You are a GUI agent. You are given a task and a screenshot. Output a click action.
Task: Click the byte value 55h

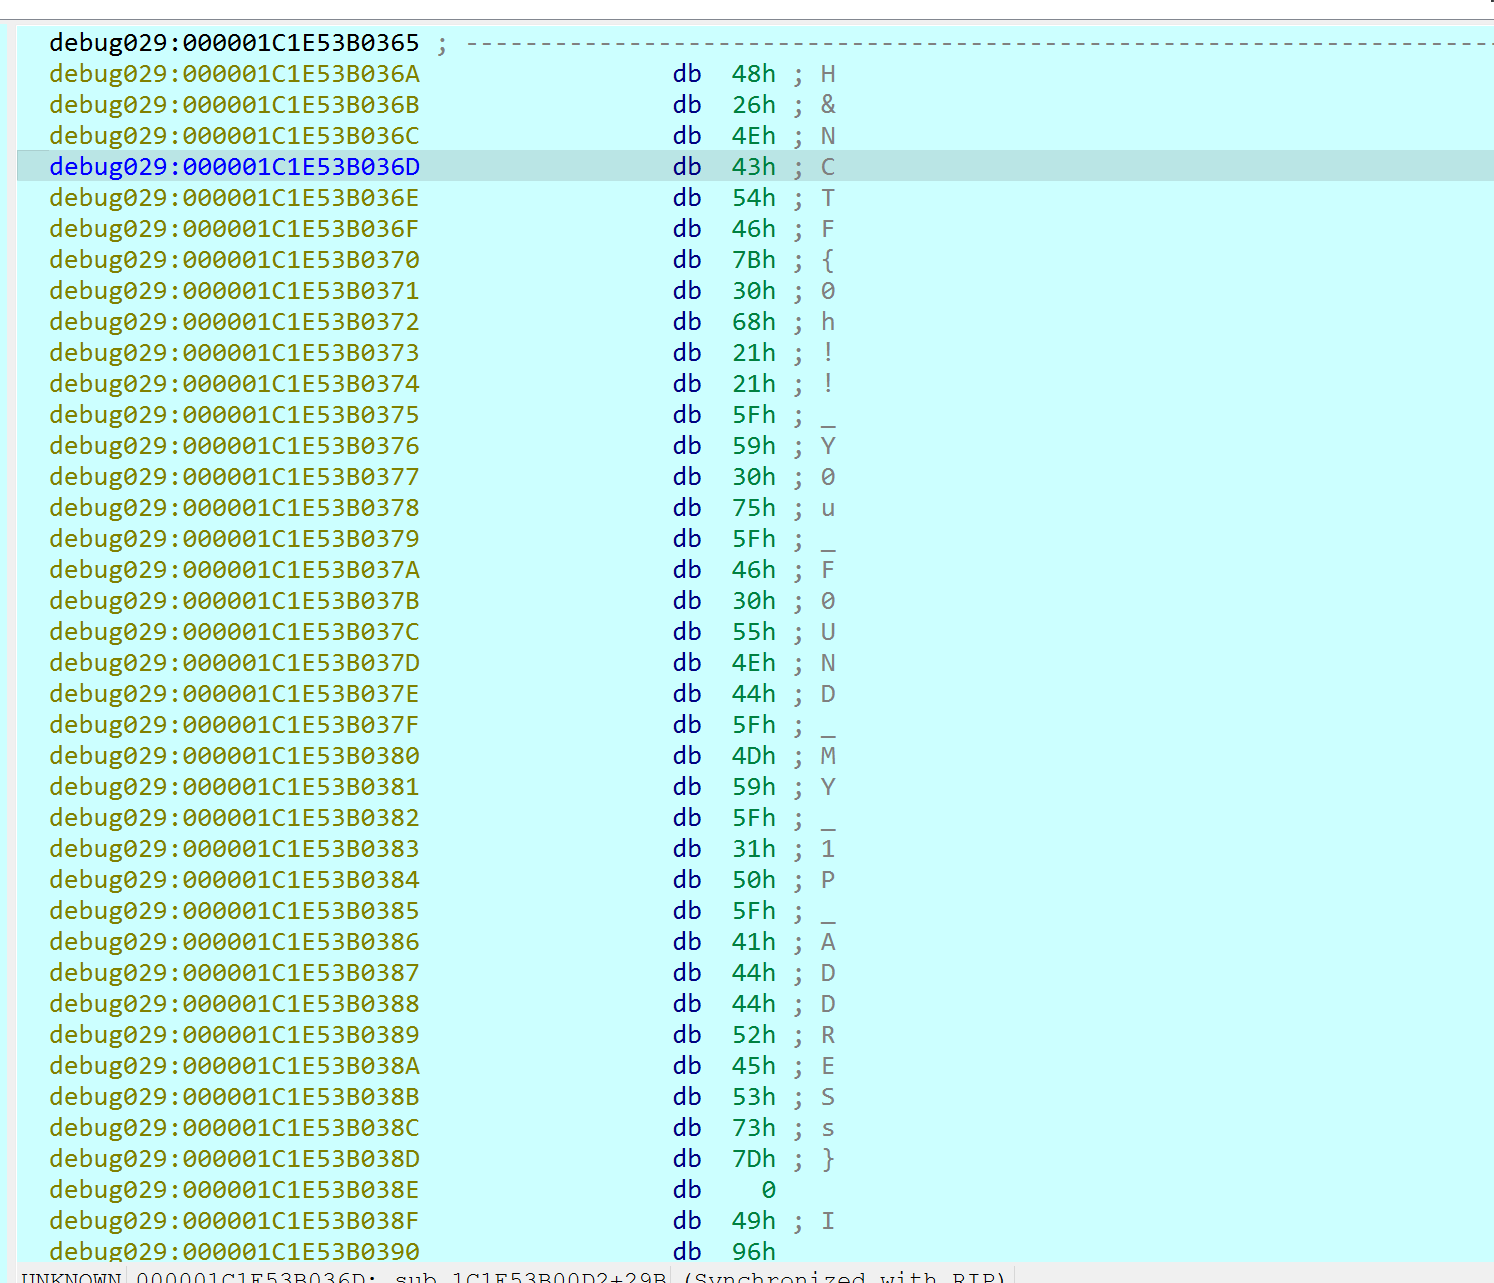tap(753, 632)
